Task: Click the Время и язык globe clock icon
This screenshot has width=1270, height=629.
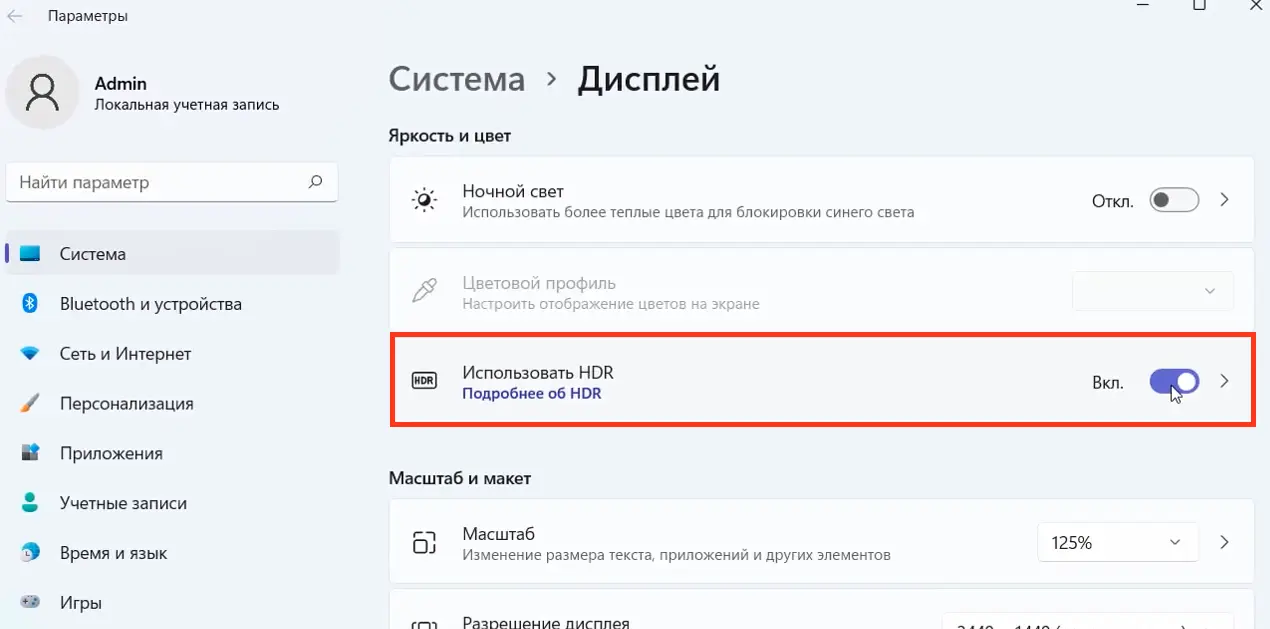Action: 30,553
